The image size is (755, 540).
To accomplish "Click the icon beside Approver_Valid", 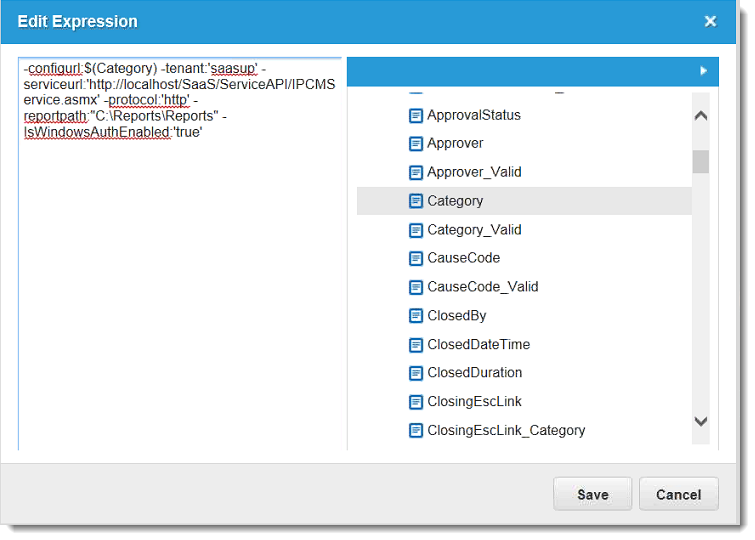I will tap(416, 172).
